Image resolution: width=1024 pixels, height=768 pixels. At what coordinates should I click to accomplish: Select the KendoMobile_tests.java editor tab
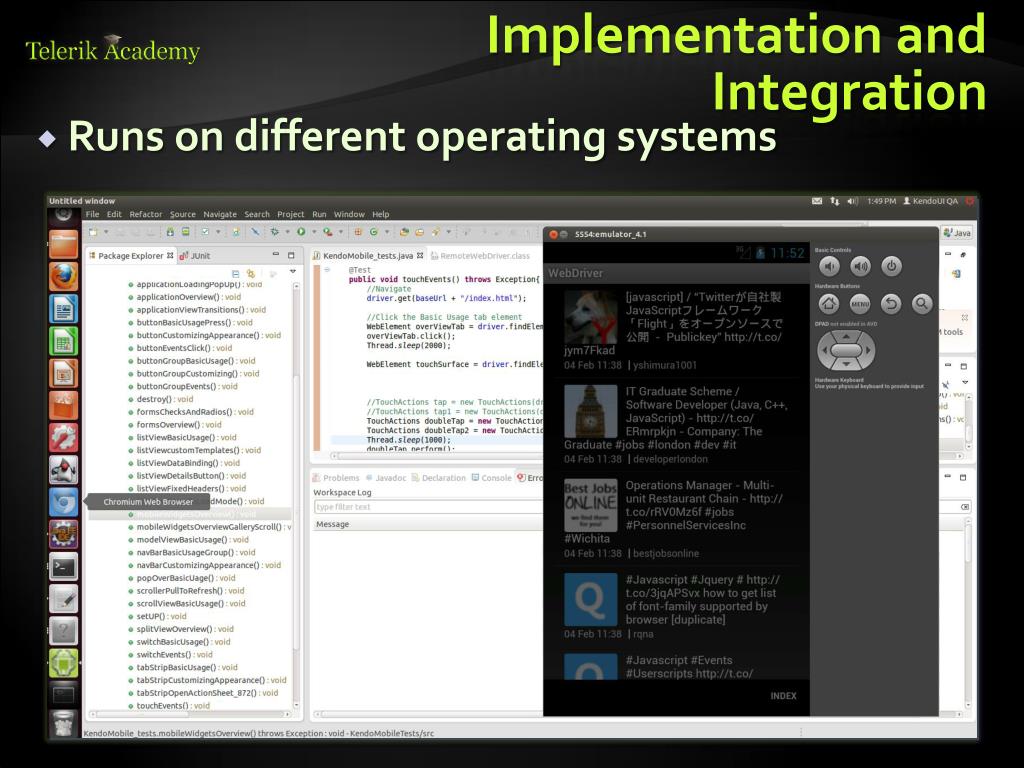pos(368,255)
